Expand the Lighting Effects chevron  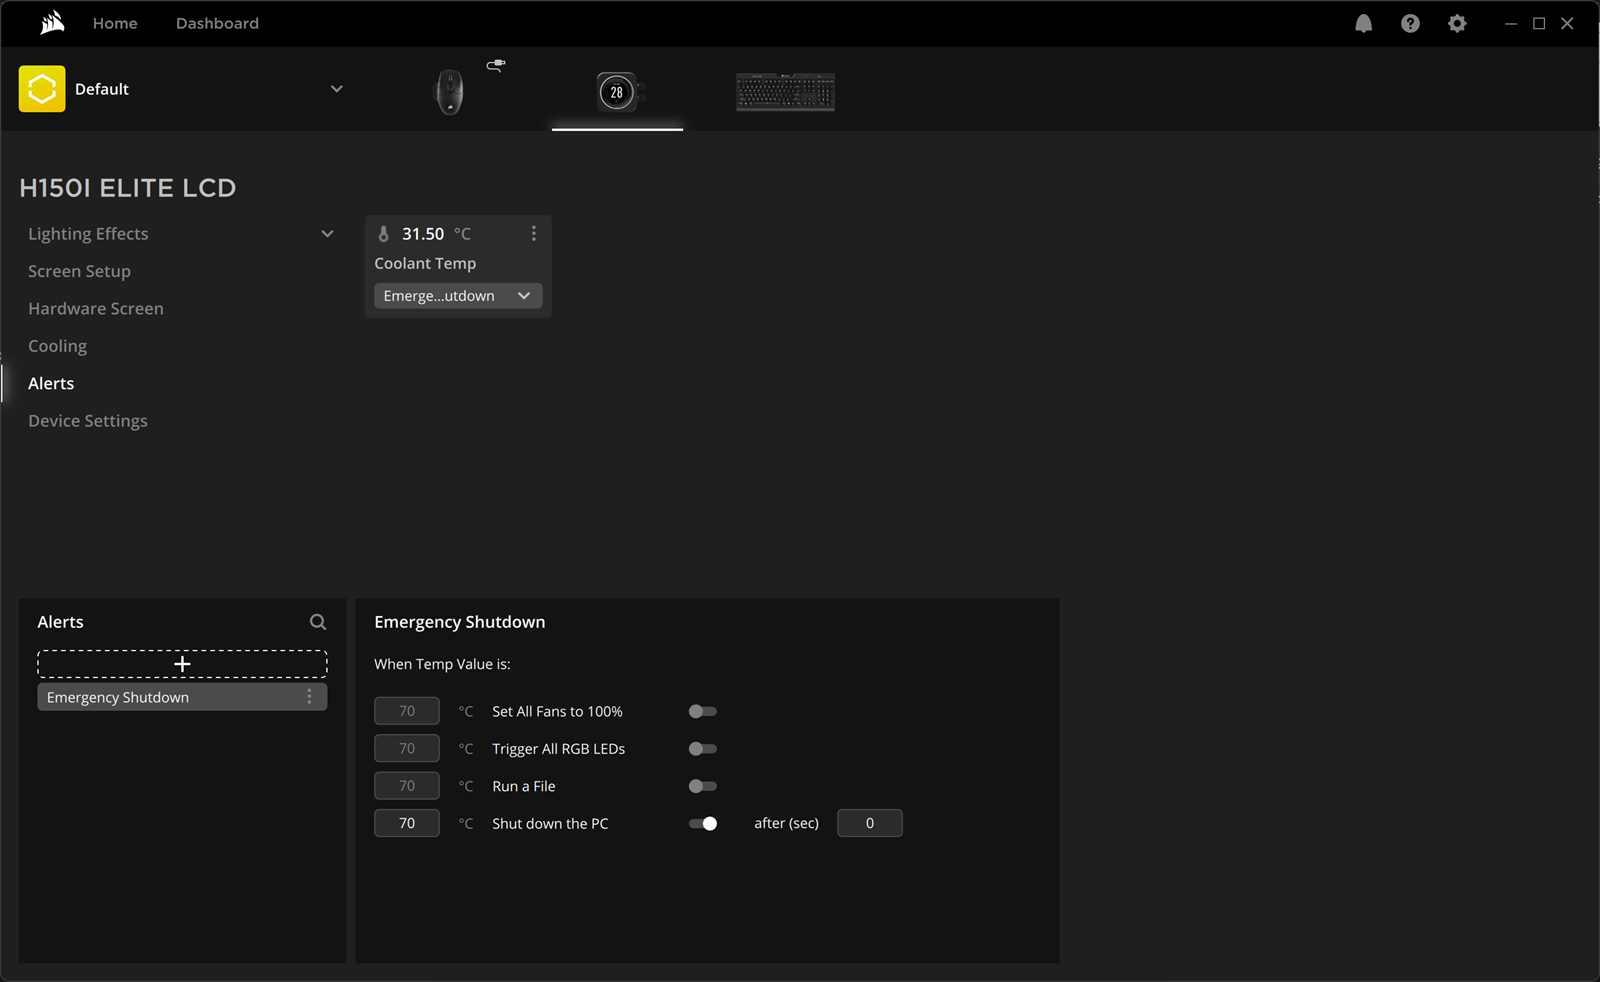327,234
